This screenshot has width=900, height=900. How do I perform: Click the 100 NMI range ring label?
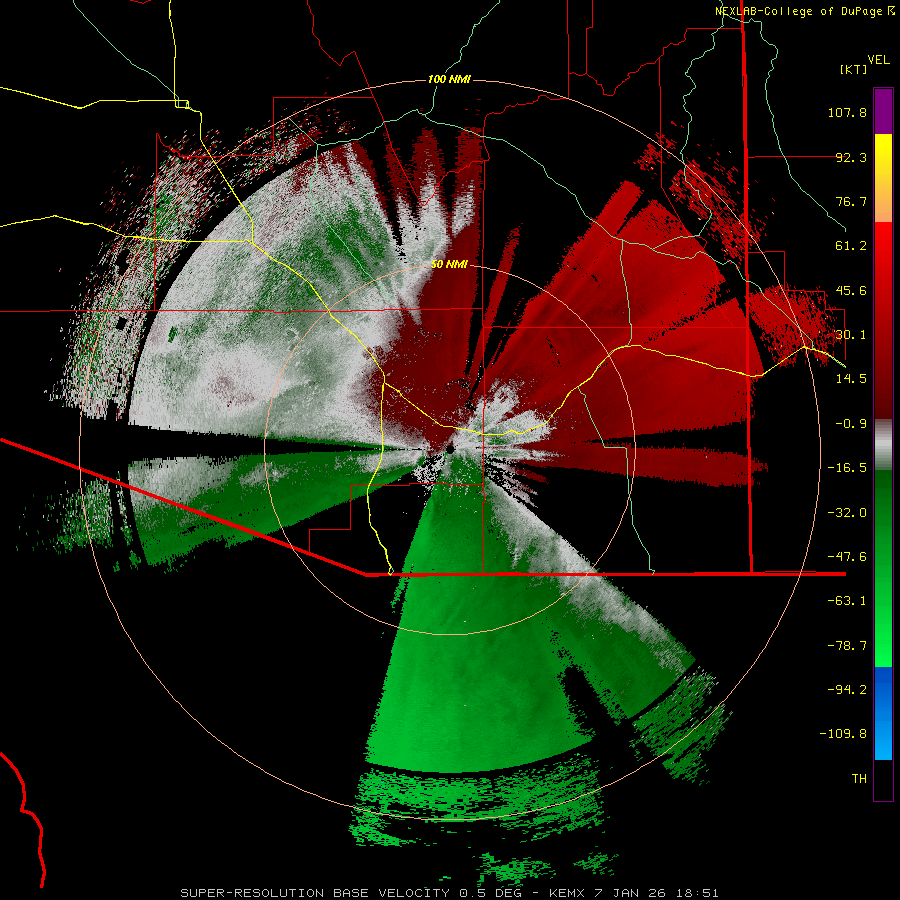[449, 79]
